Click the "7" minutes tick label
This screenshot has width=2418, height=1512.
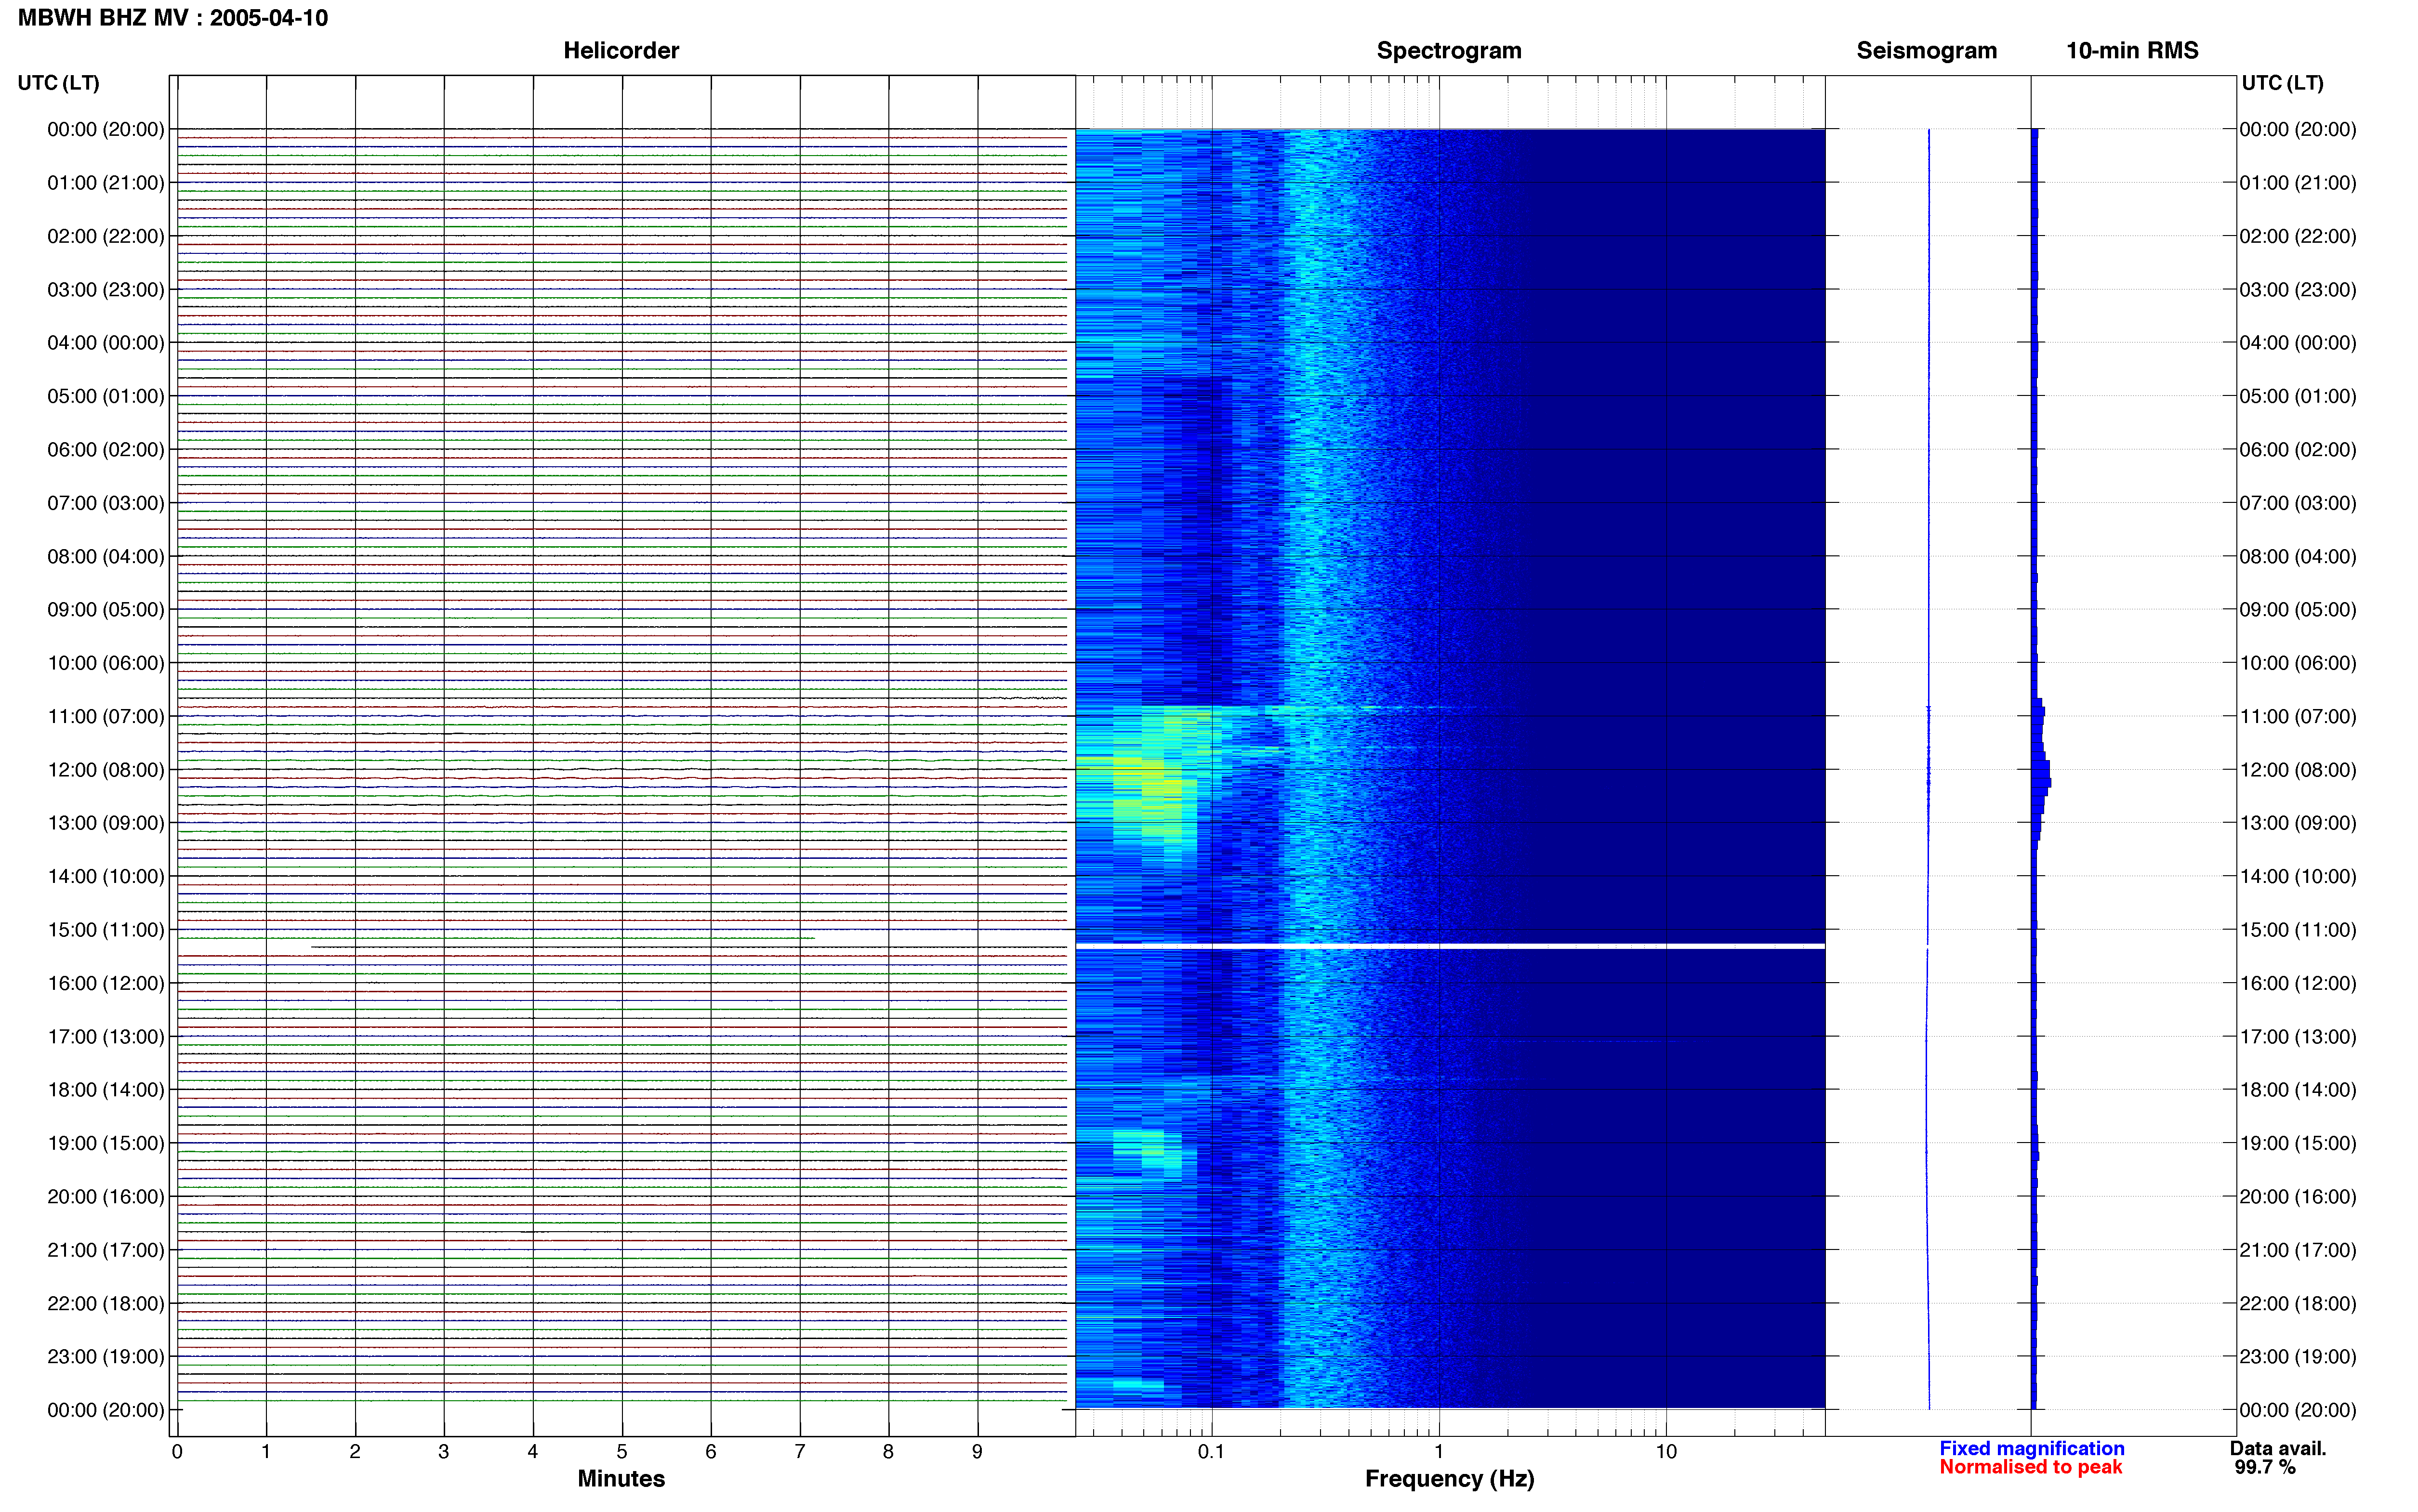[800, 1451]
